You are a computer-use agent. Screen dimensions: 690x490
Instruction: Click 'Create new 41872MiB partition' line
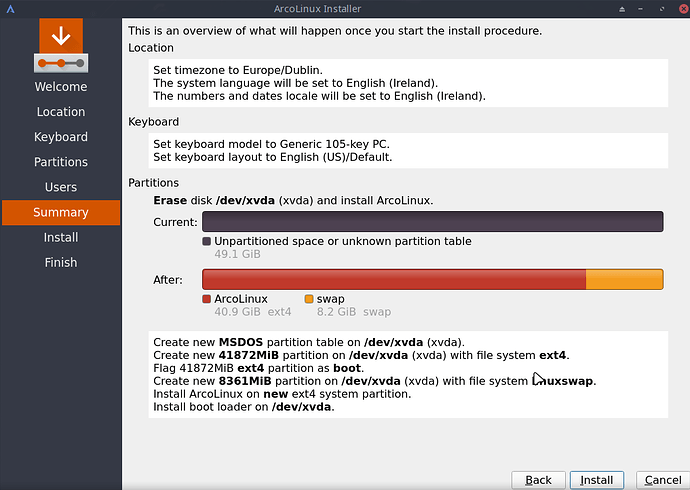click(361, 355)
